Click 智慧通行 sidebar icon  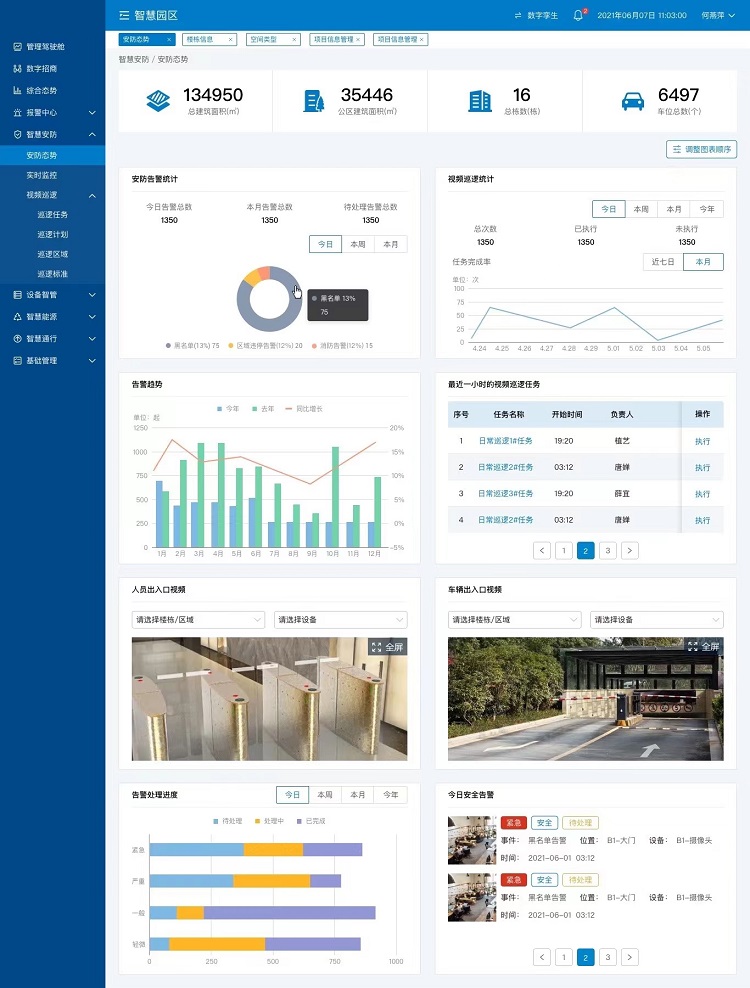[18, 339]
